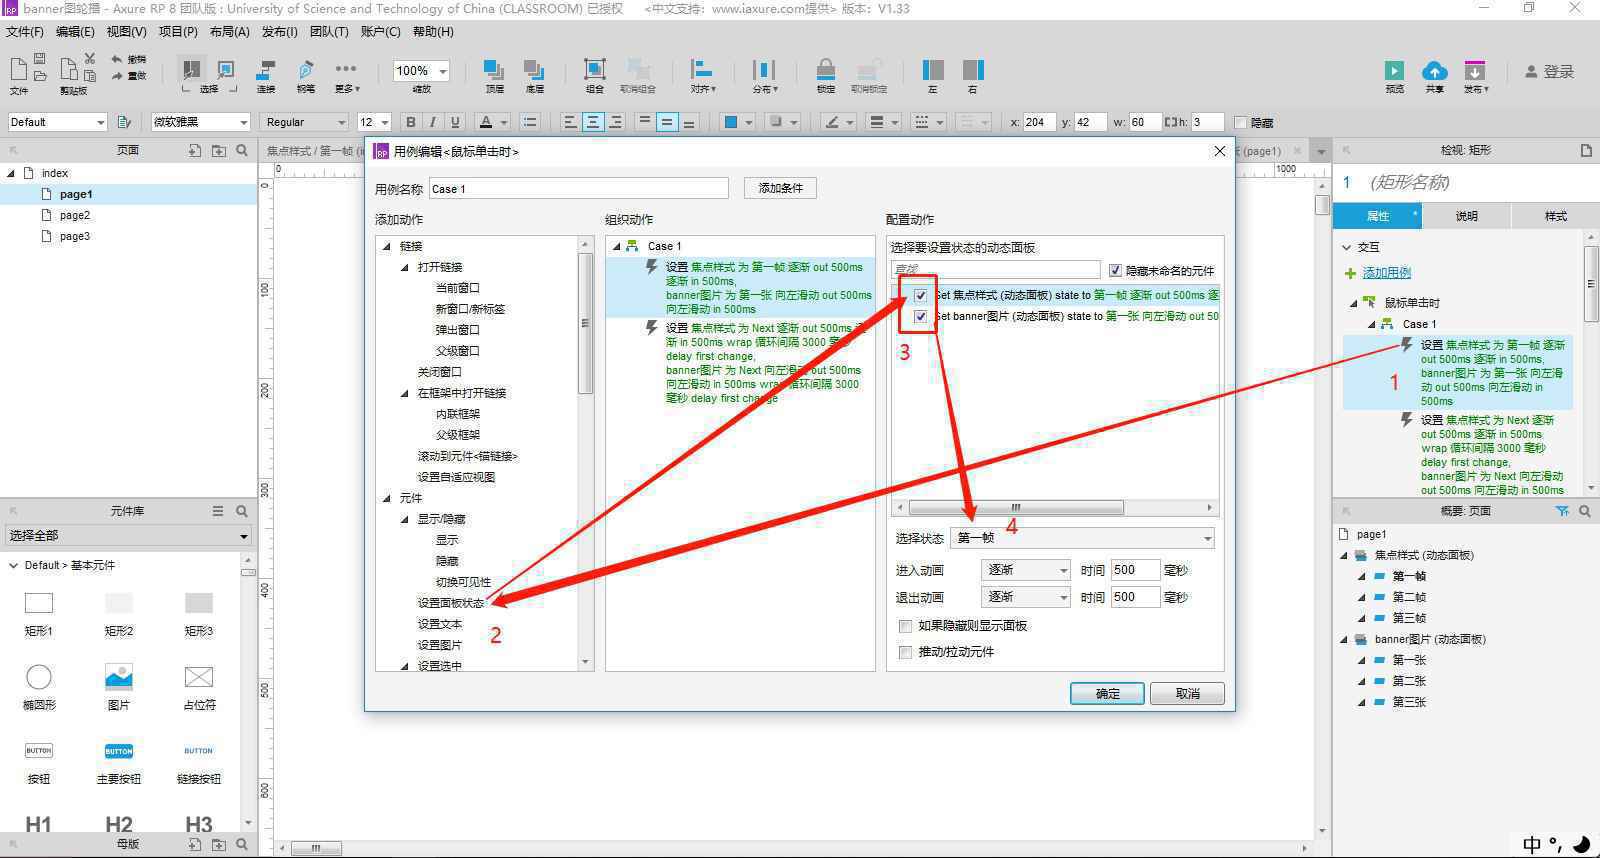Uncheck the 焦点样式 panel checkbox
Viewport: 1600px width, 858px height.
tap(920, 295)
